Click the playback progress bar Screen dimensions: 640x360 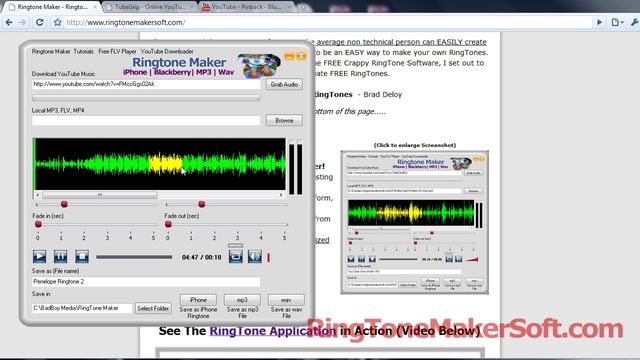pyautogui.click(x=134, y=257)
